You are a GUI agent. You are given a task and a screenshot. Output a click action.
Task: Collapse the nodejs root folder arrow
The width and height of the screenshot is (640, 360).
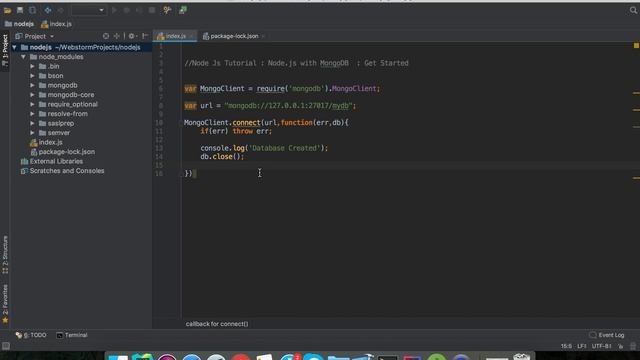coord(15,47)
